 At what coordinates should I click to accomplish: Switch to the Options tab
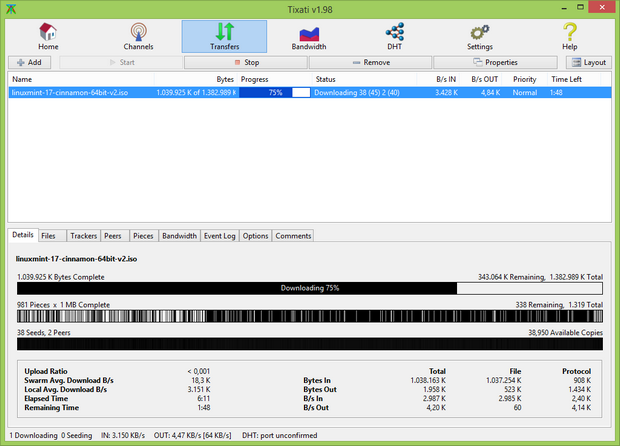tap(255, 236)
